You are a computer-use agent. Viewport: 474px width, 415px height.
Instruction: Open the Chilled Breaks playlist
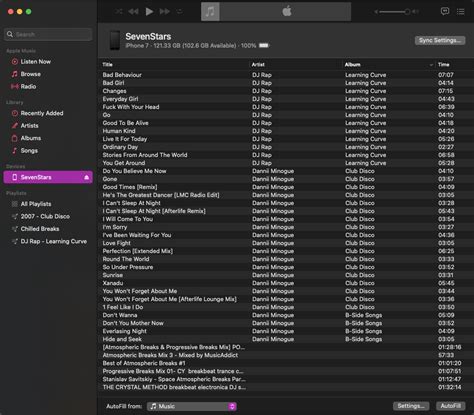(x=40, y=229)
